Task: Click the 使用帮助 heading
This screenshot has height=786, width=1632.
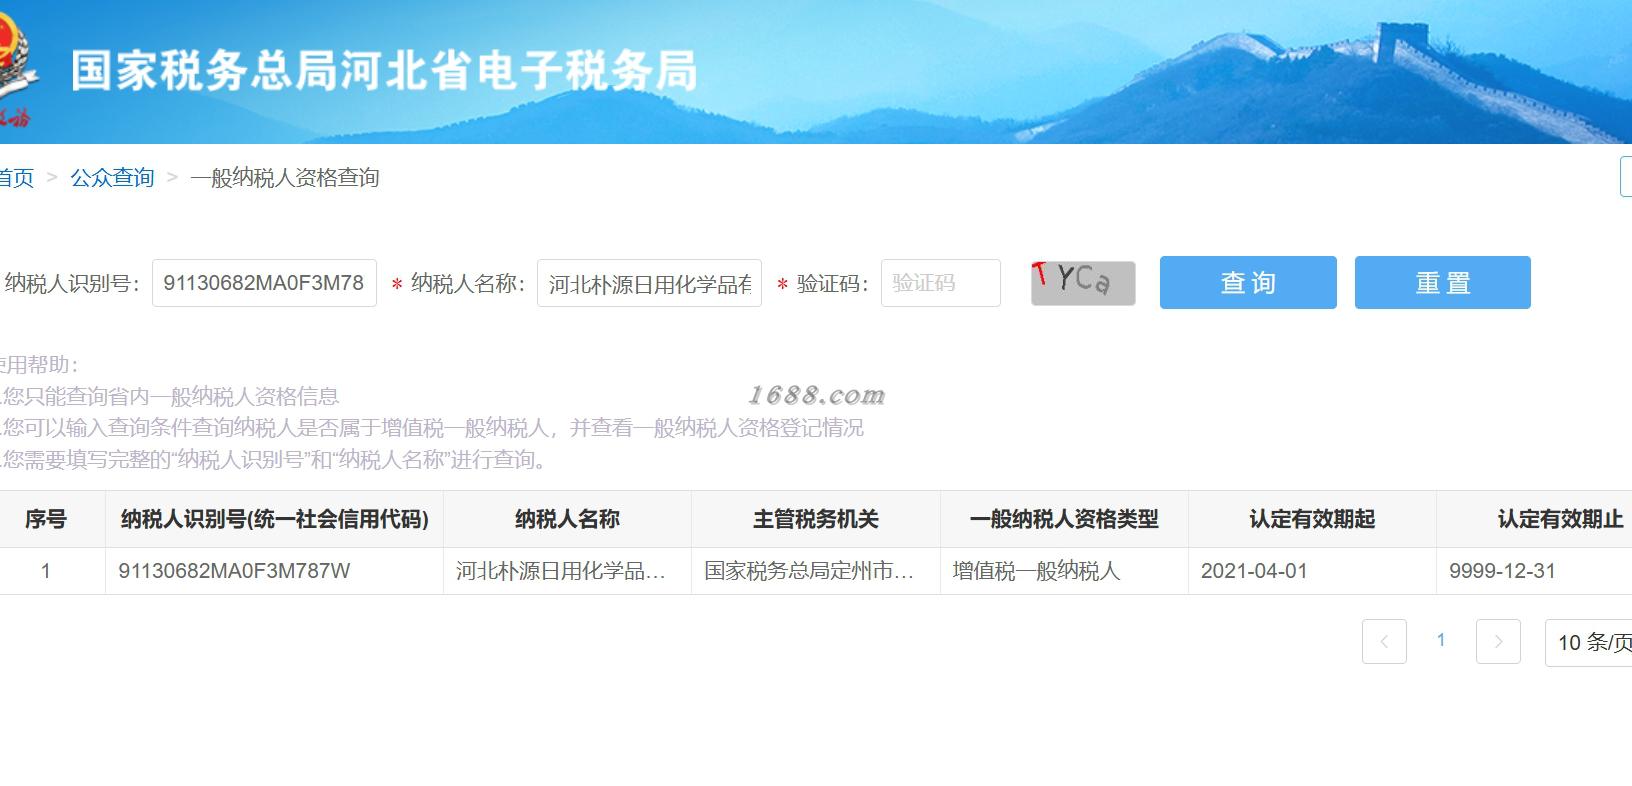Action: tap(38, 364)
